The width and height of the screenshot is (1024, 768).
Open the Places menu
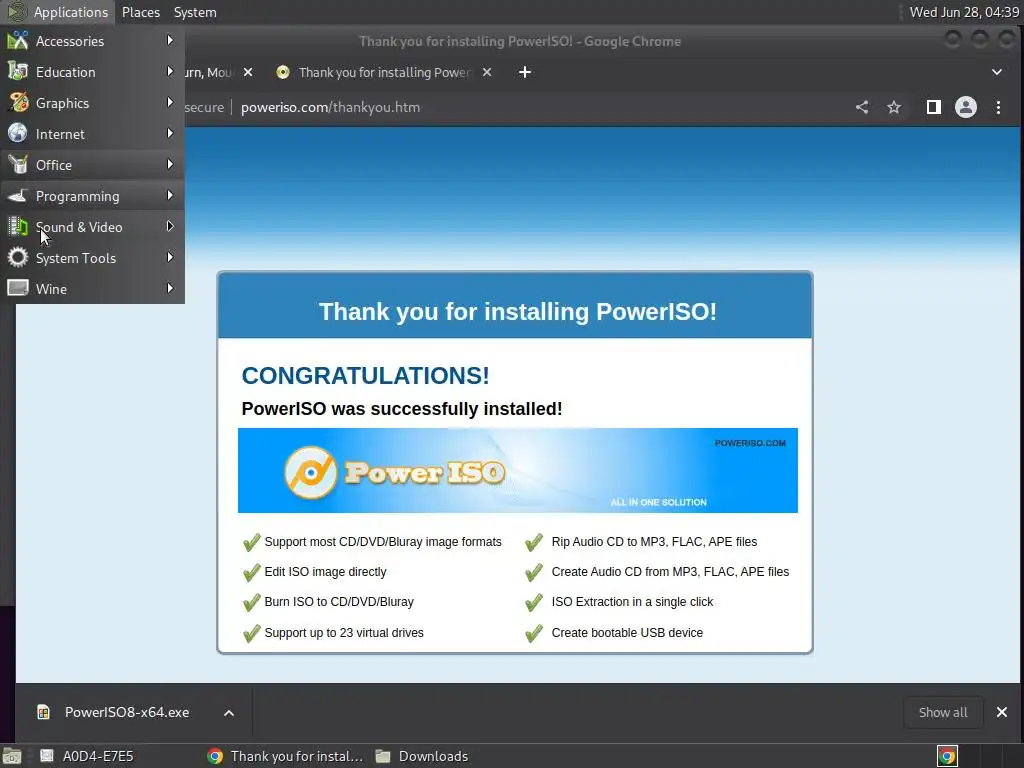coord(141,12)
